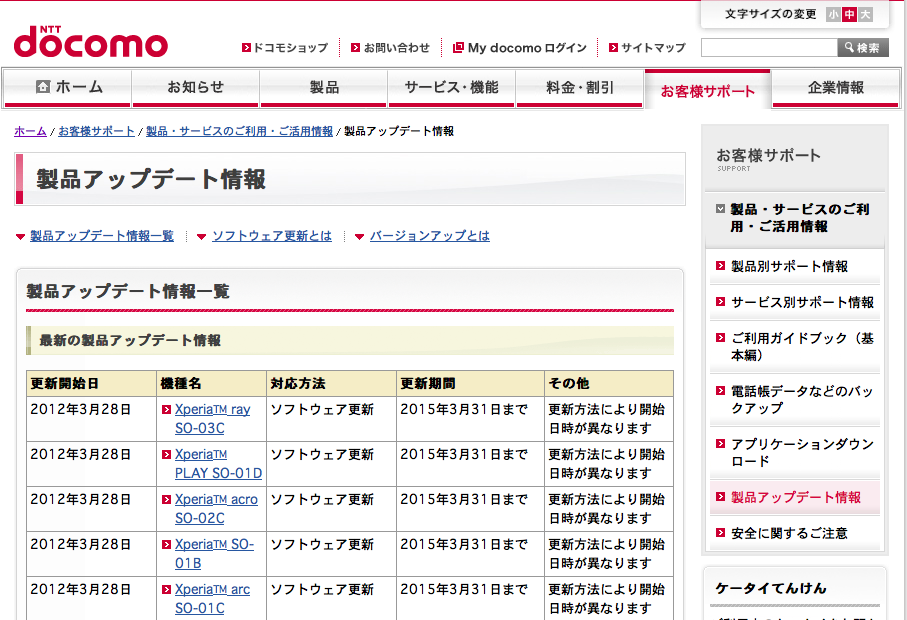The image size is (907, 620).
Task: Open Xperia arc SO-01C link
Action: 212,599
